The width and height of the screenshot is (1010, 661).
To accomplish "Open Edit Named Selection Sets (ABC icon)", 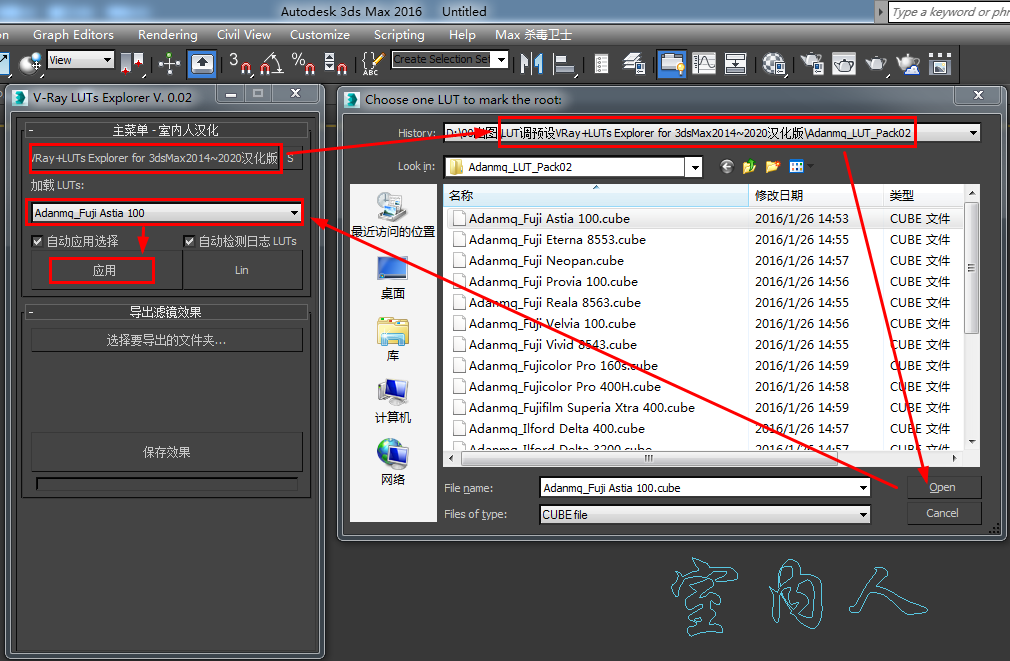I will tap(373, 63).
